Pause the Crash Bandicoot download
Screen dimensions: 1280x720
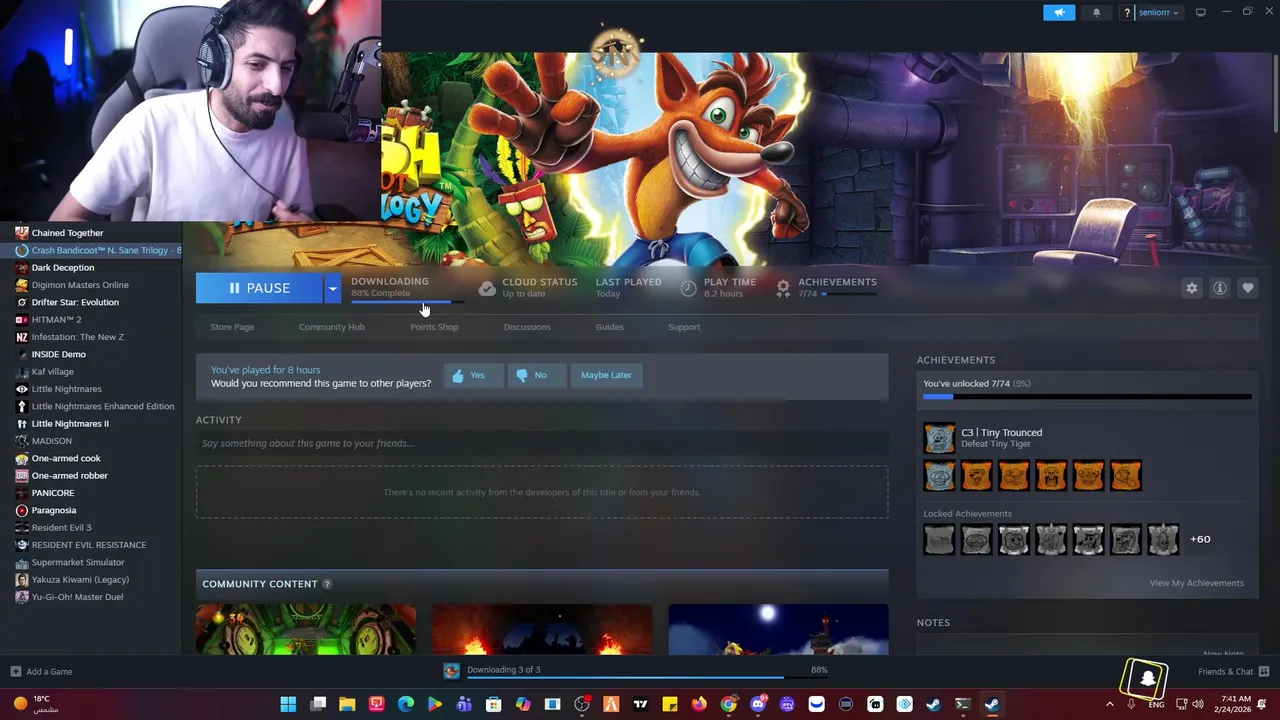click(259, 288)
